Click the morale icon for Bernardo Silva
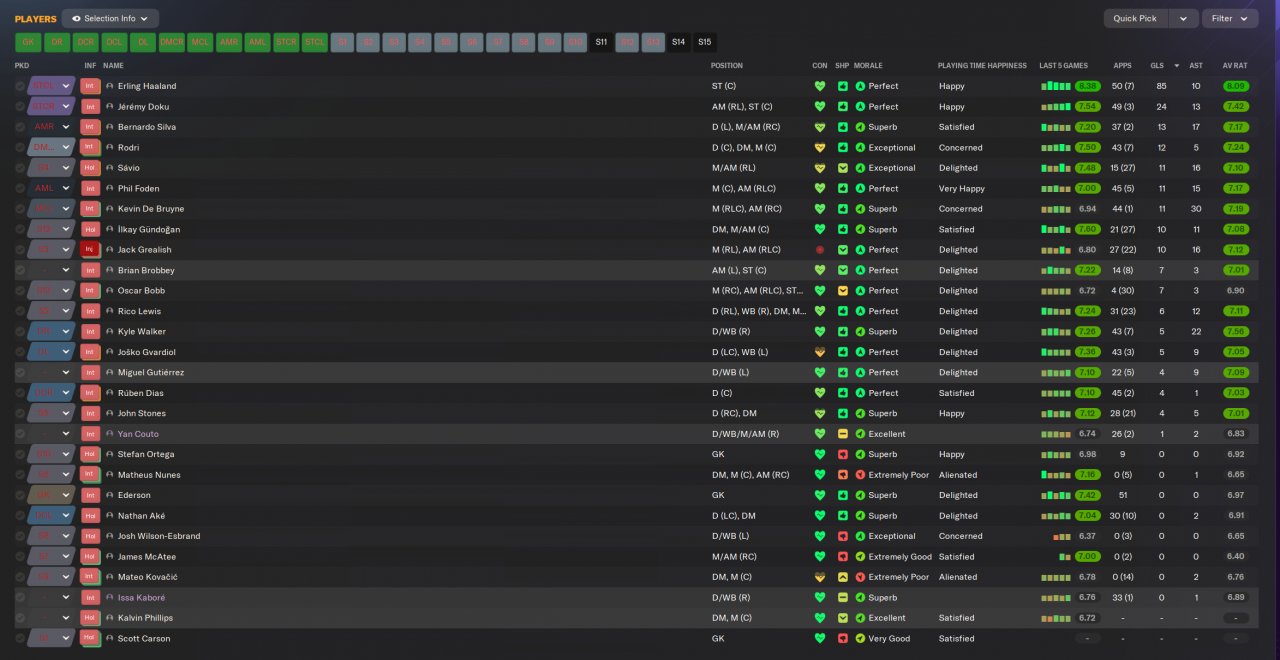This screenshot has width=1280, height=660. tap(860, 127)
